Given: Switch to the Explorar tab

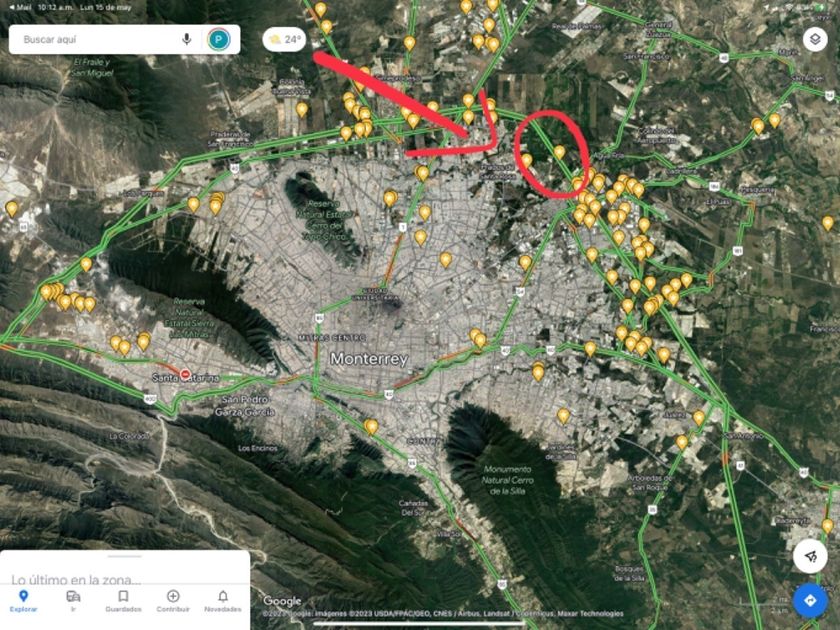Looking at the screenshot, I should pyautogui.click(x=23, y=601).
